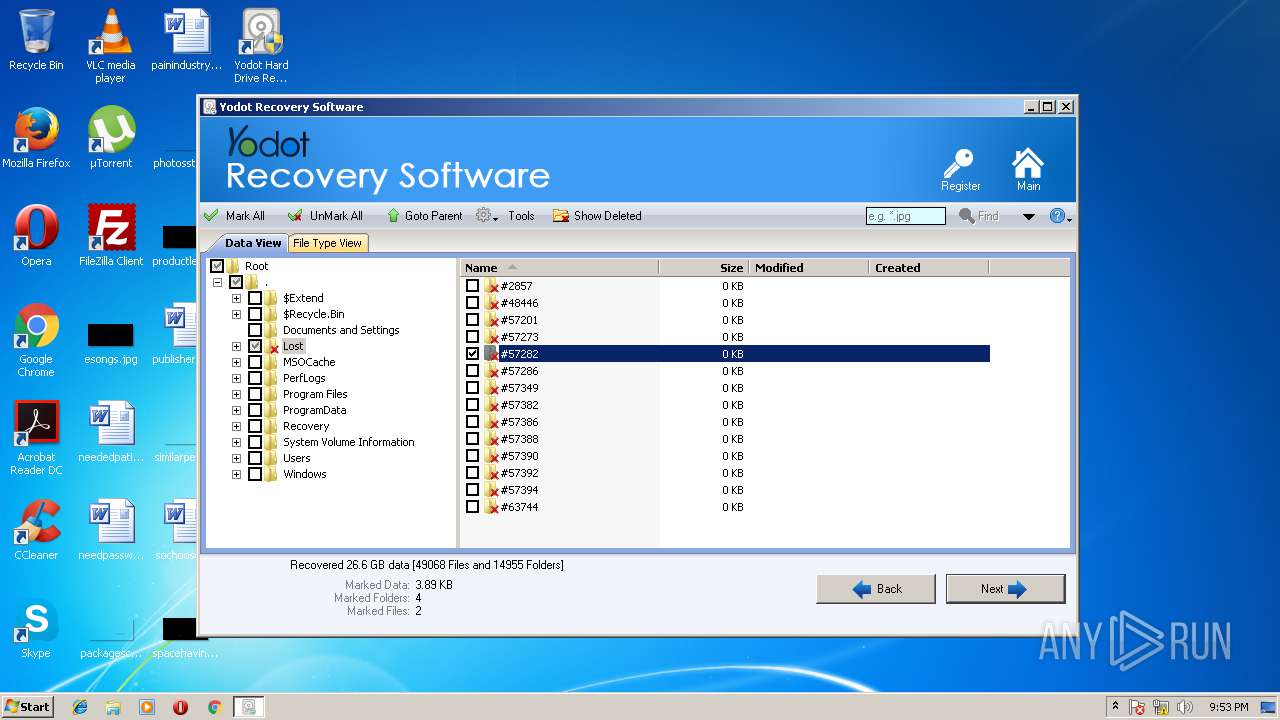The width and height of the screenshot is (1280, 720).
Task: Sort by Created column header
Action: tap(929, 267)
